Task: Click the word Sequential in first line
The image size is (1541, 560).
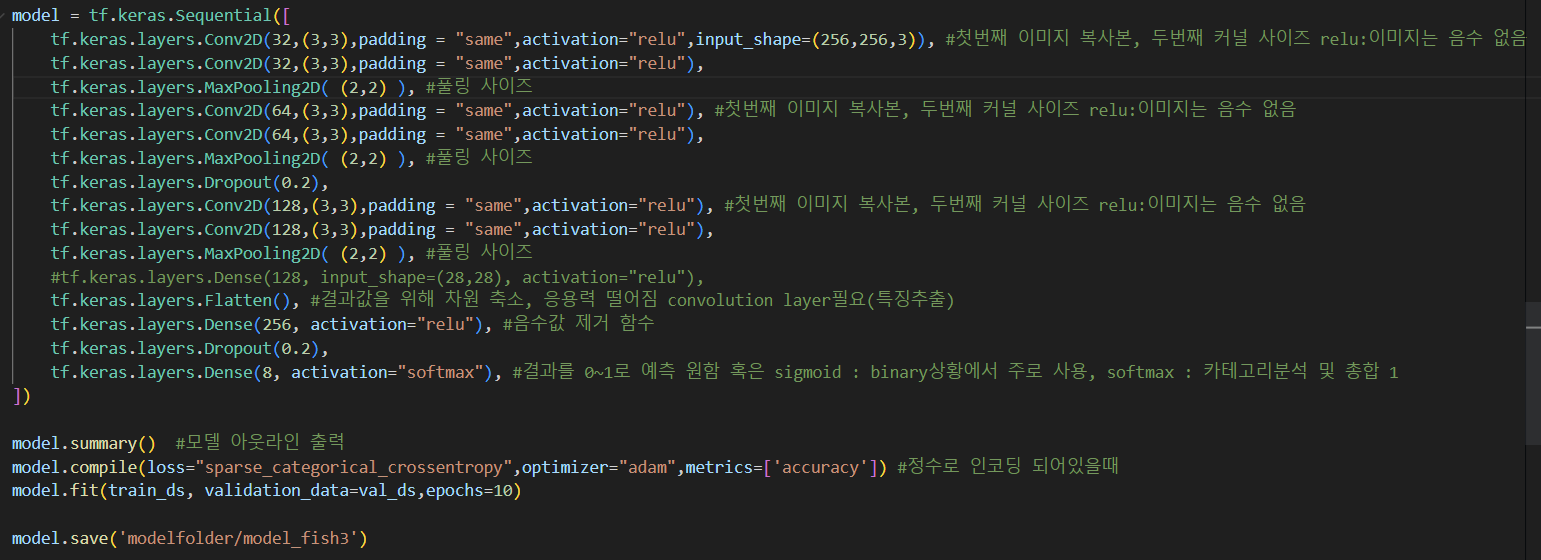Action: coord(224,15)
